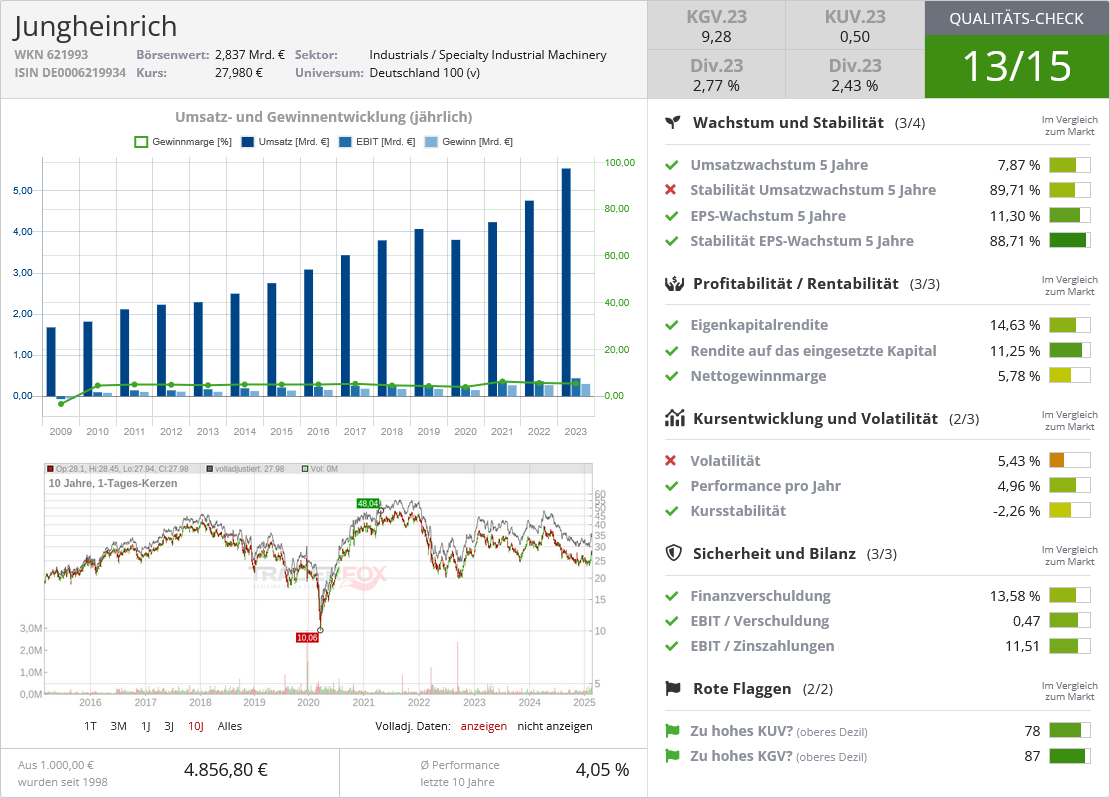Click the checkmark next to EBIT / Verschuldung

(671, 621)
